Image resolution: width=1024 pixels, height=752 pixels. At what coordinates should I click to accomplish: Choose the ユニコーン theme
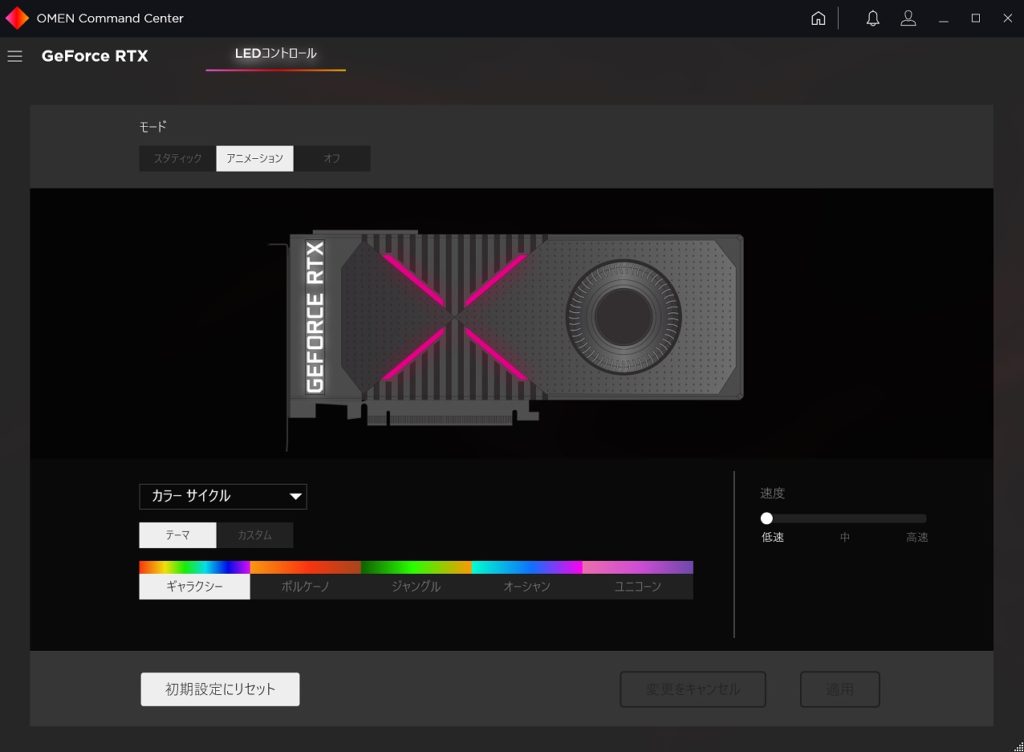pos(637,587)
